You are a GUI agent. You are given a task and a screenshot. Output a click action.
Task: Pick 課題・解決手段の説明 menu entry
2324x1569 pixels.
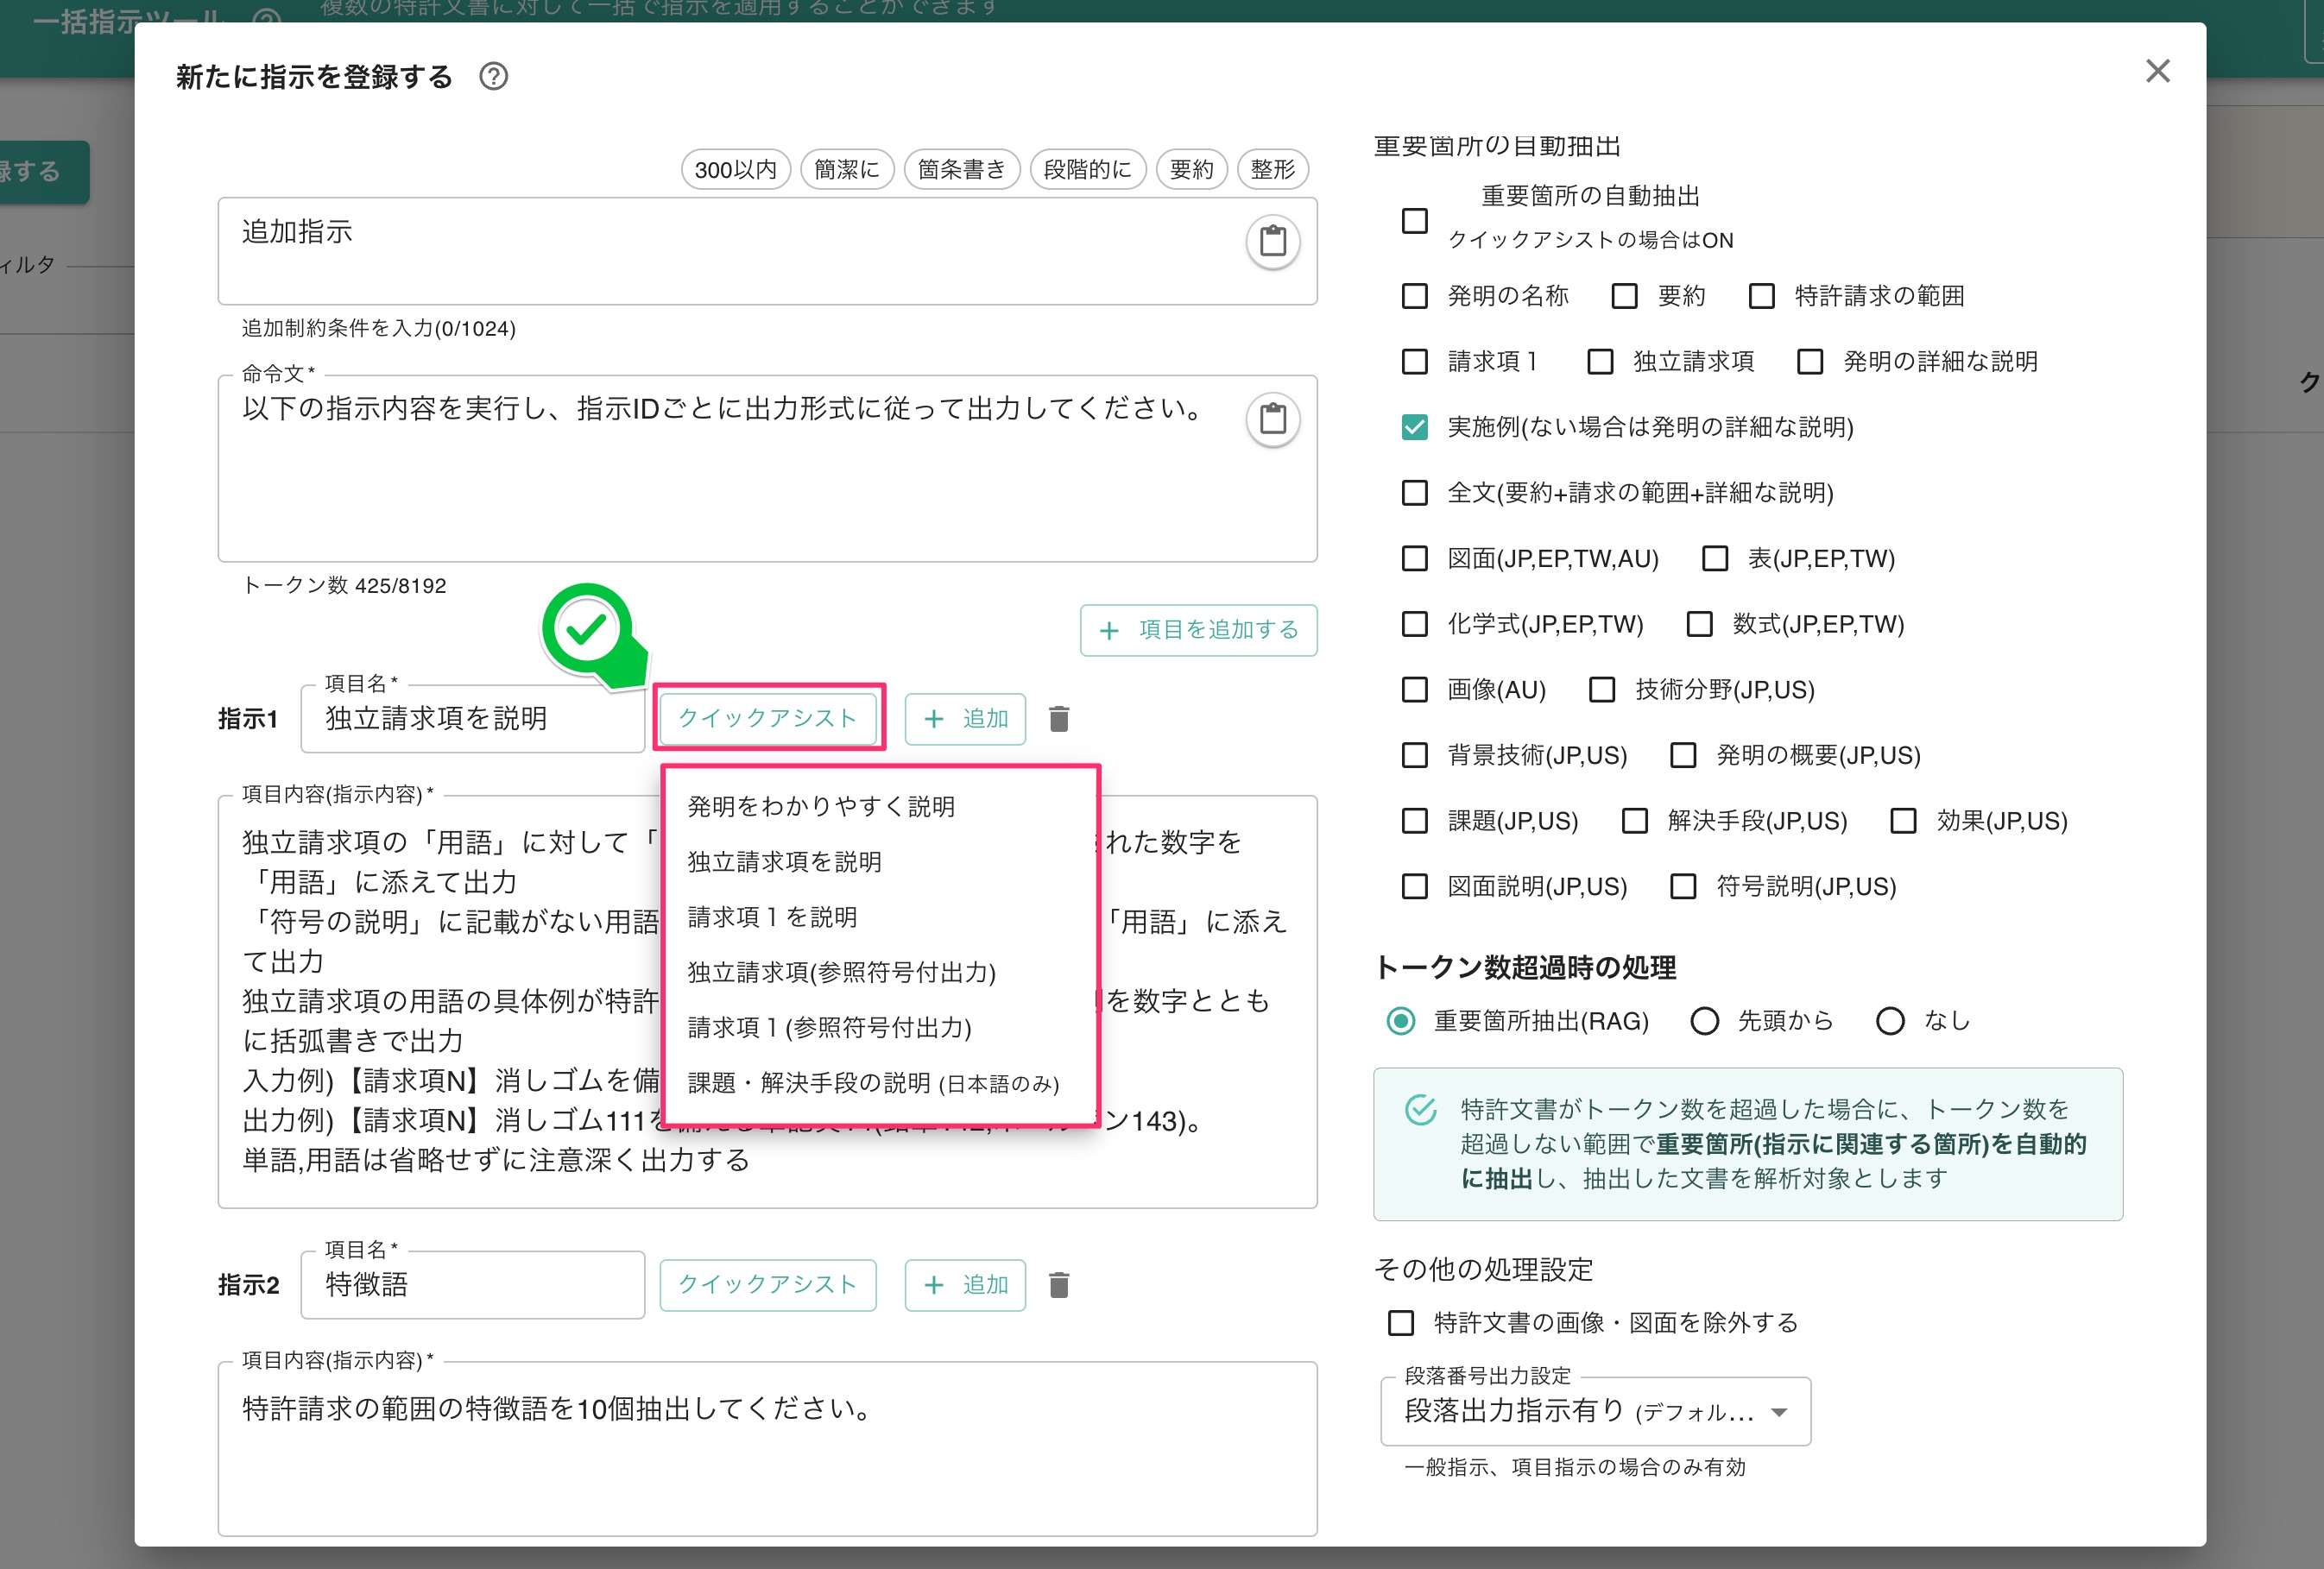click(880, 1083)
